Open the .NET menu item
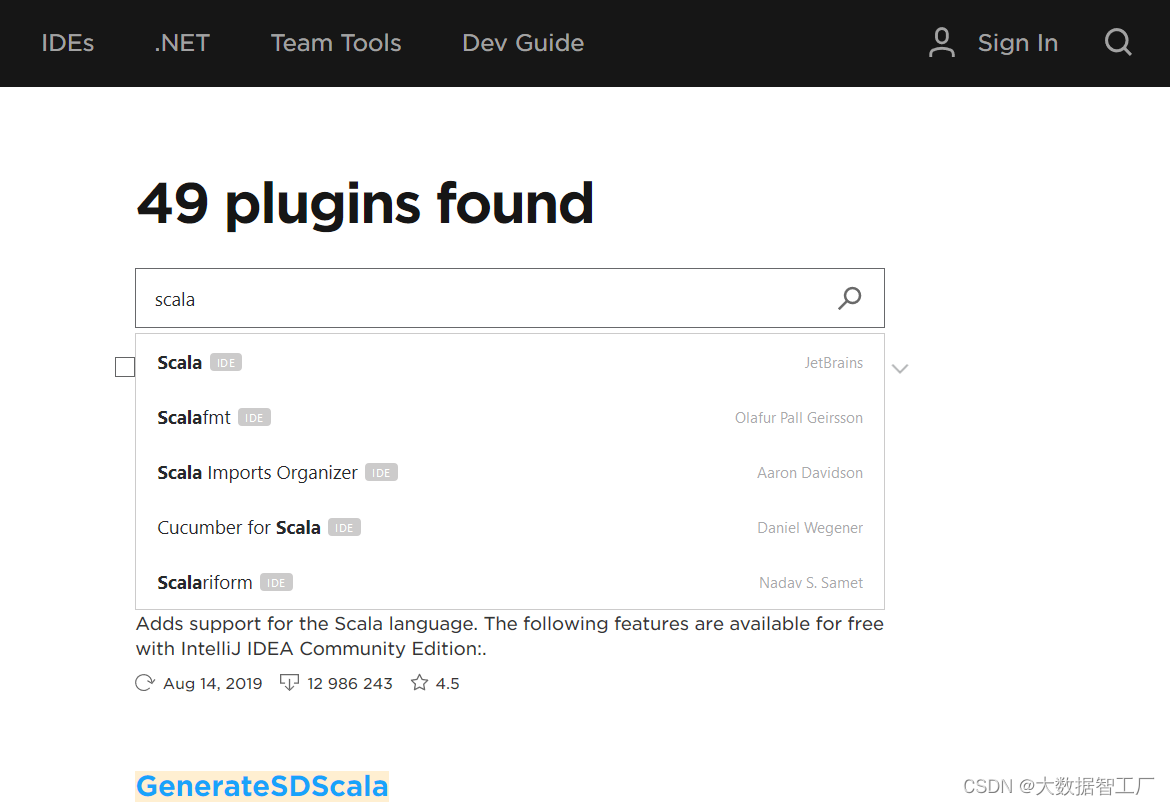Viewport: 1170px width, 805px height. click(182, 43)
